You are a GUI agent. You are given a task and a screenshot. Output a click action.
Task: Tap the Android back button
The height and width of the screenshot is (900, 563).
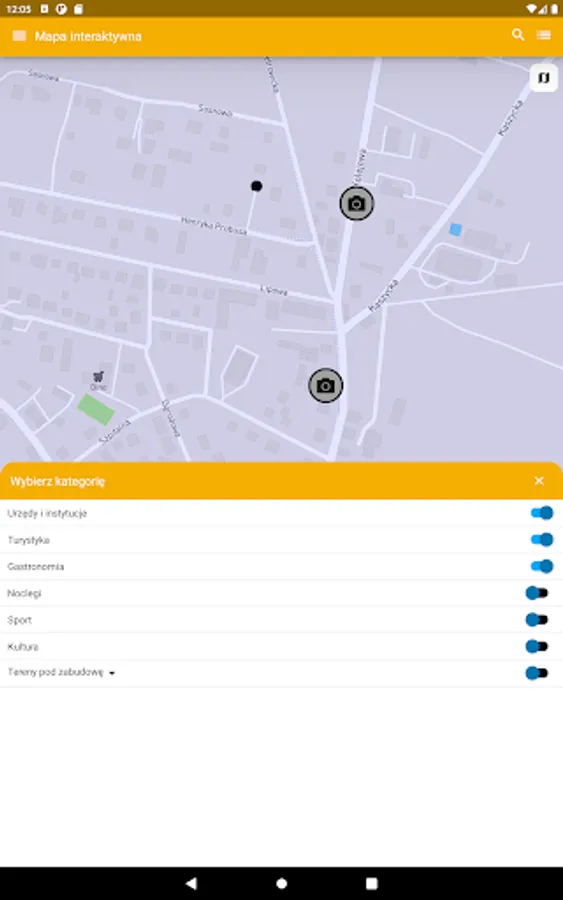click(191, 883)
